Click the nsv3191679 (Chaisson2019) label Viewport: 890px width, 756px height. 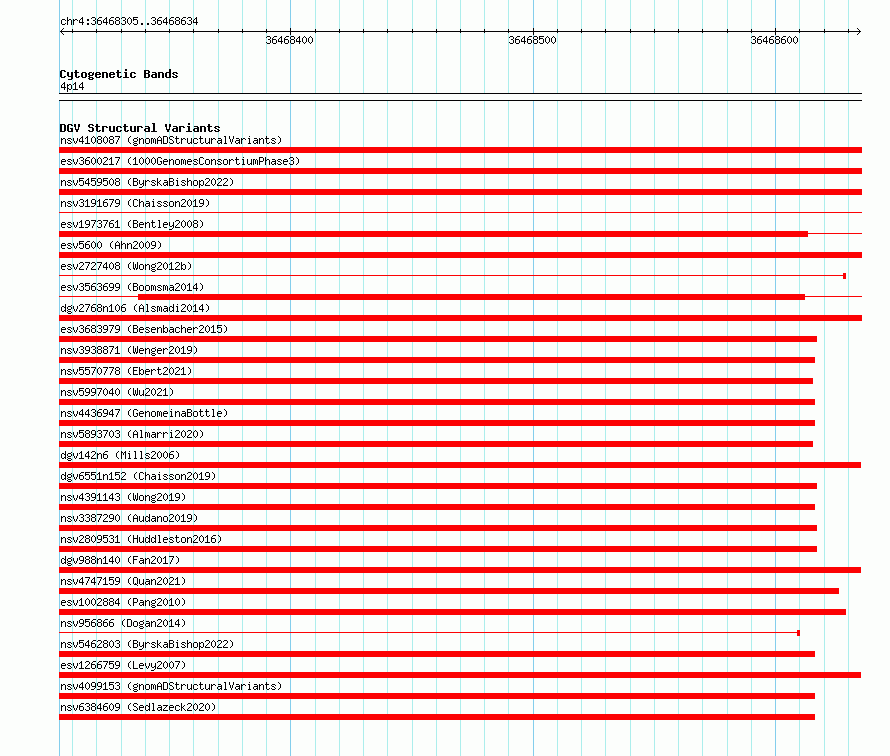pos(135,203)
